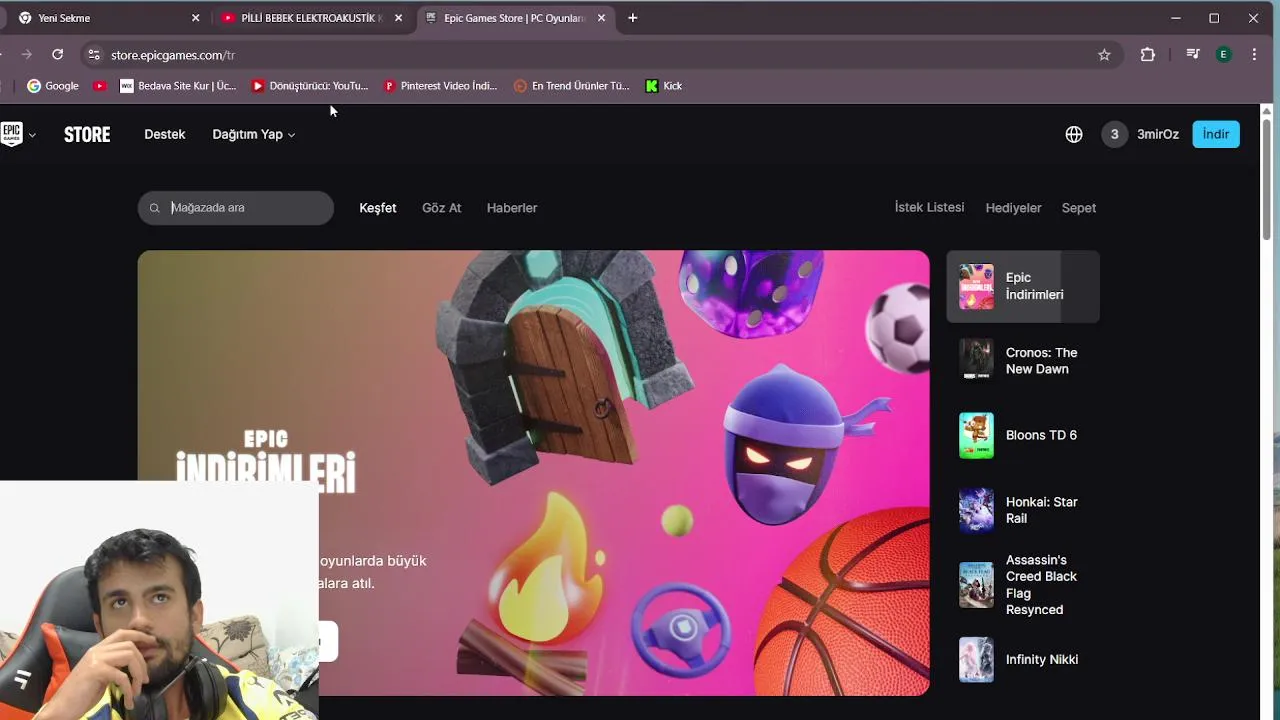Switch to the Göz At tab
This screenshot has width=1280, height=720.
(441, 208)
